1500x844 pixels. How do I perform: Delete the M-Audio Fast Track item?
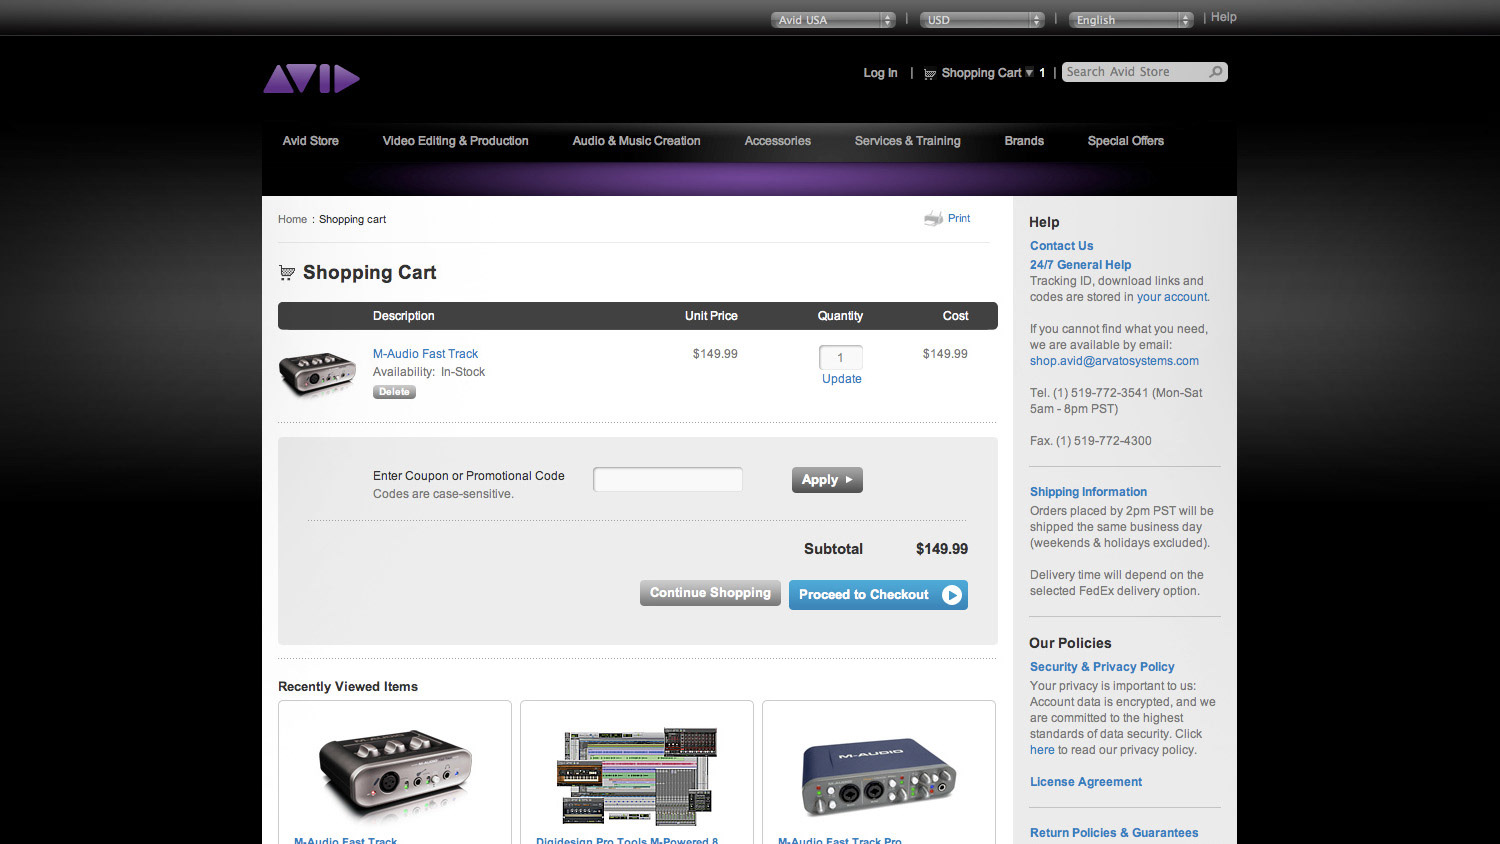(394, 392)
